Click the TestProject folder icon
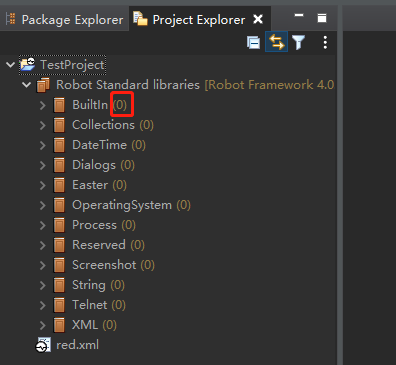396x365 pixels. point(28,65)
